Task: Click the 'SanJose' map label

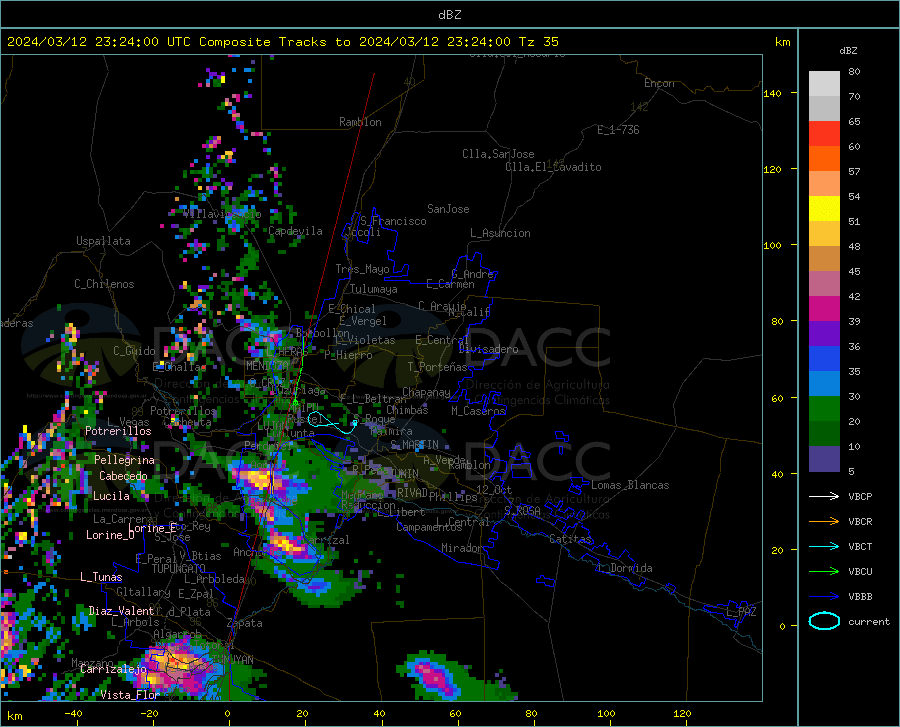Action: [x=448, y=209]
